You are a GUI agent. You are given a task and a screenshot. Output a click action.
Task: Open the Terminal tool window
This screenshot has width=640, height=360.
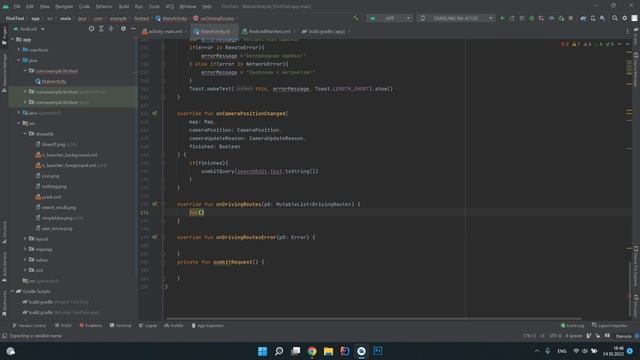coord(121,326)
